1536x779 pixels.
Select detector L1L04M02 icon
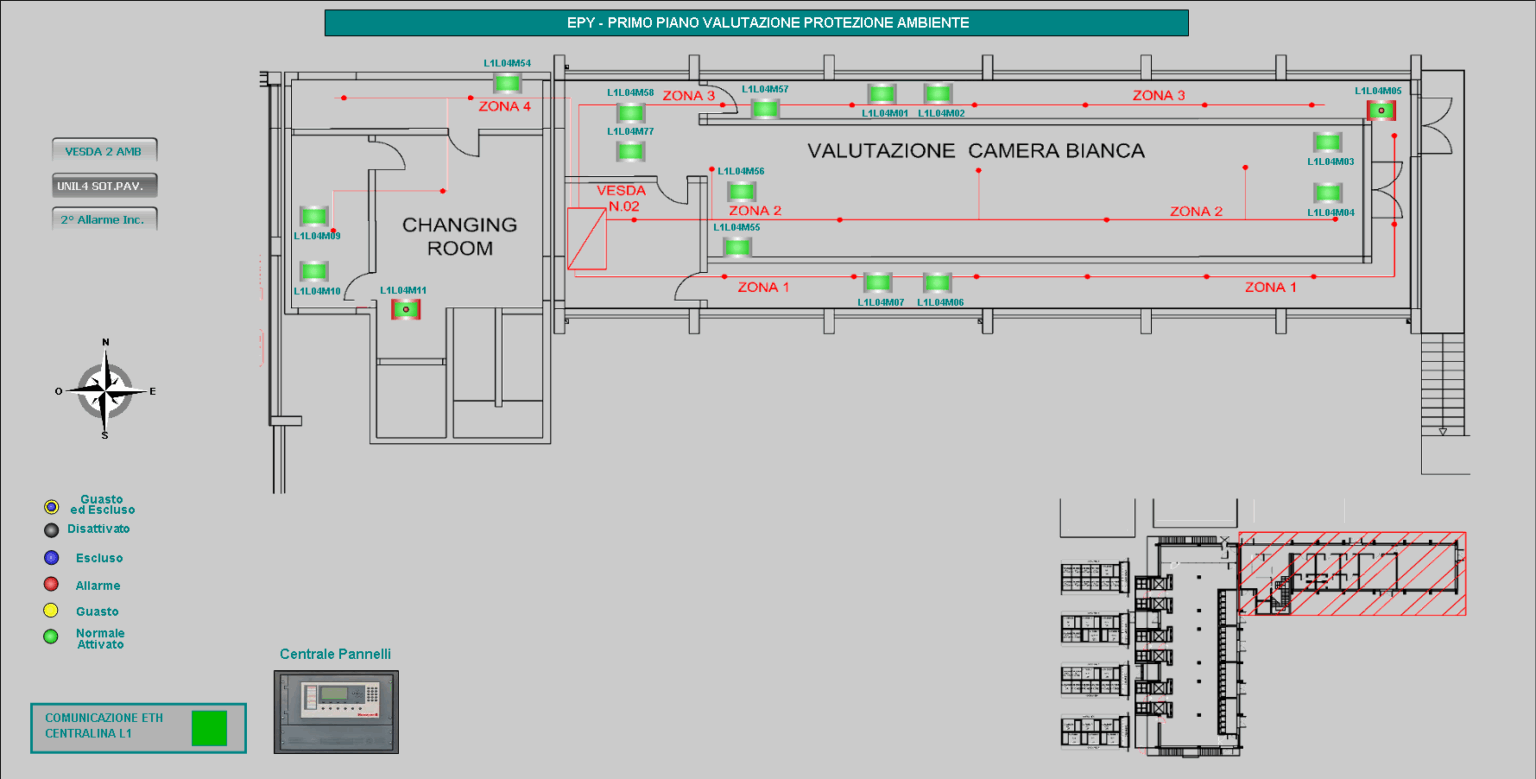pyautogui.click(x=938, y=94)
